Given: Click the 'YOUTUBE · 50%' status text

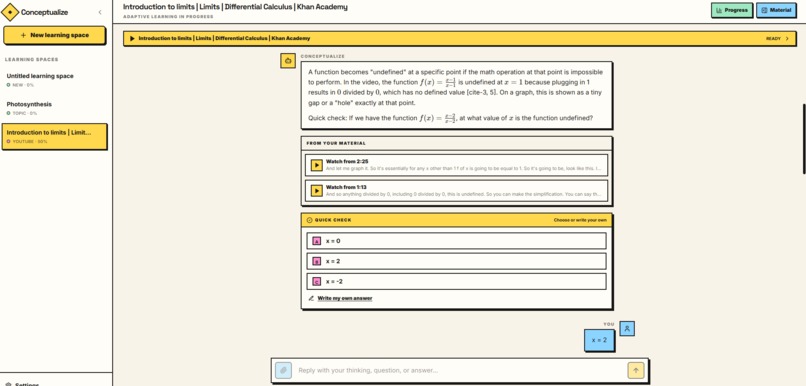Looking at the screenshot, I should coord(30,141).
